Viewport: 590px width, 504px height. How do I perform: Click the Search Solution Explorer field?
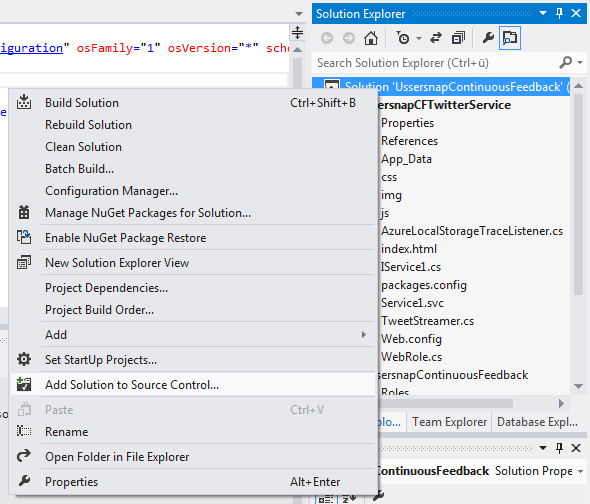click(x=436, y=62)
